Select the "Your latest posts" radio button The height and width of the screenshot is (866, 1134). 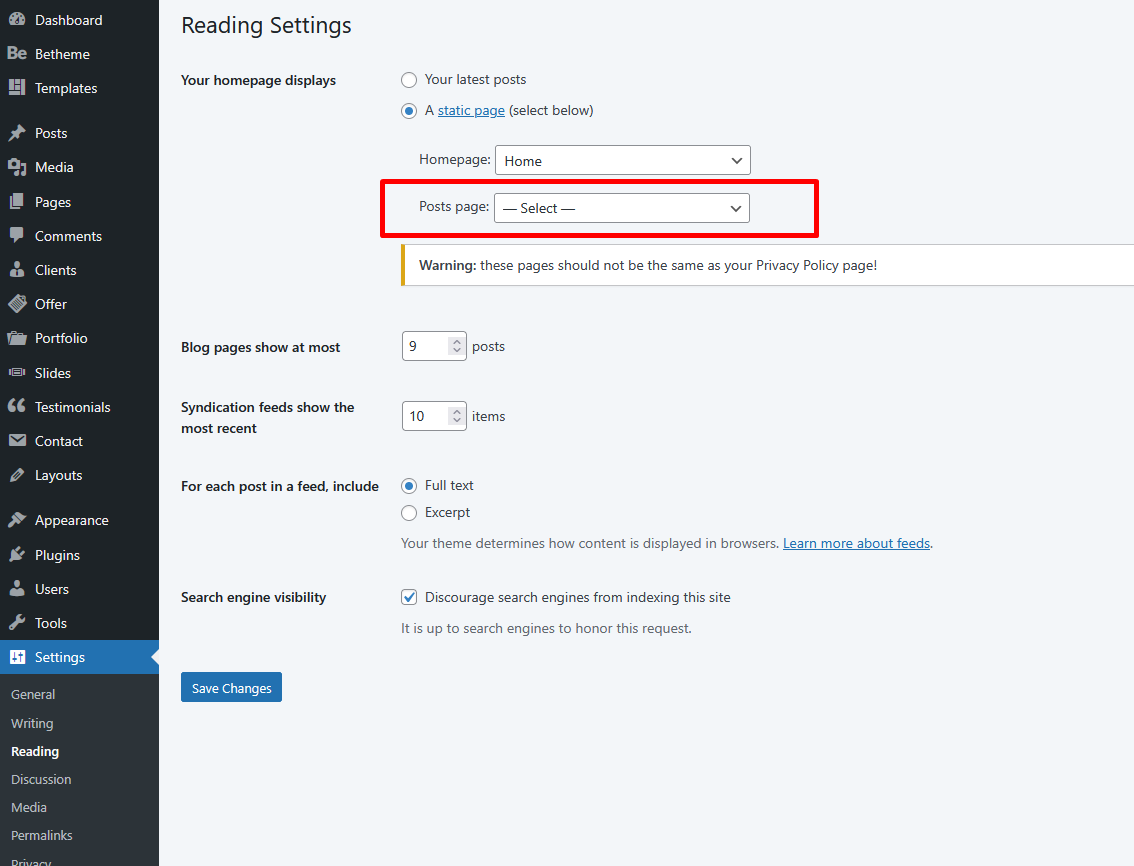click(409, 80)
